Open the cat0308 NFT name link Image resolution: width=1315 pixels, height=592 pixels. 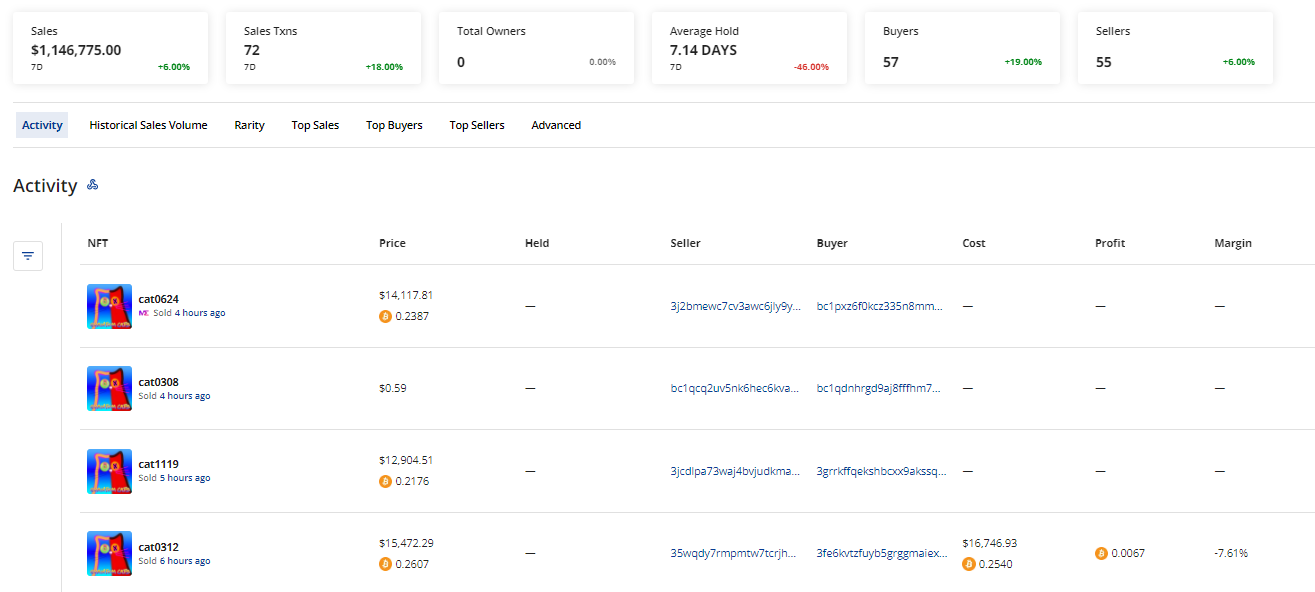click(158, 382)
